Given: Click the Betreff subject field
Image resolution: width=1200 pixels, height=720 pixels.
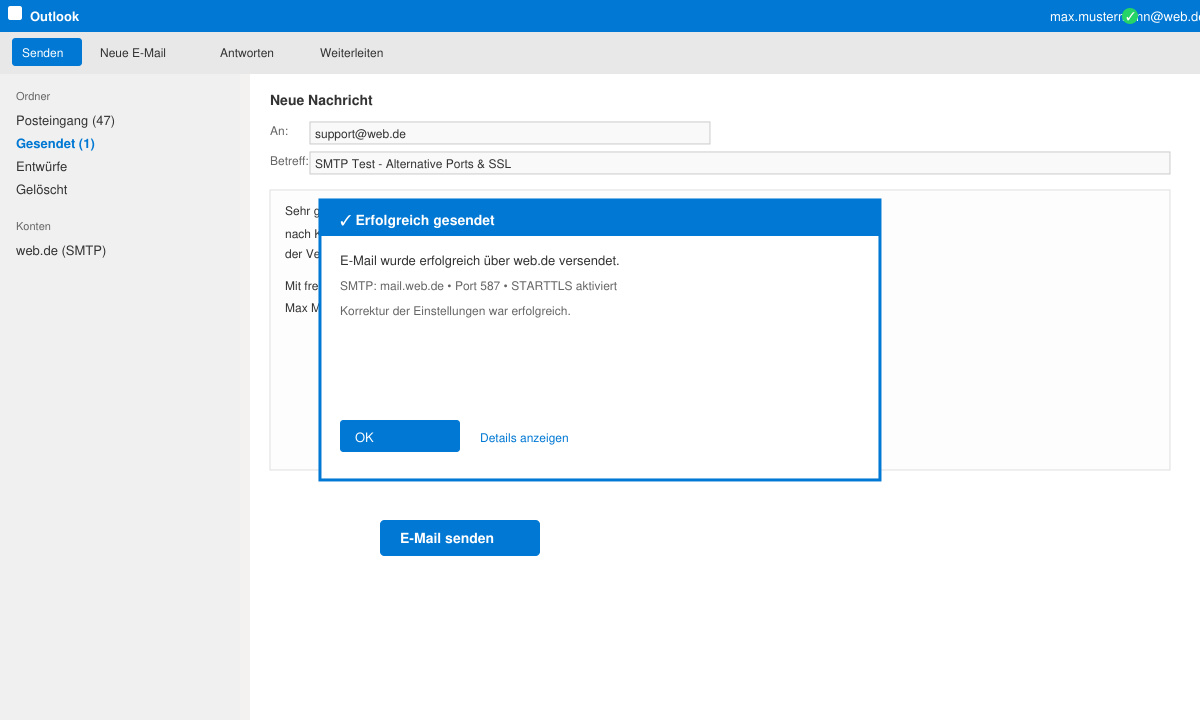Looking at the screenshot, I should (740, 163).
